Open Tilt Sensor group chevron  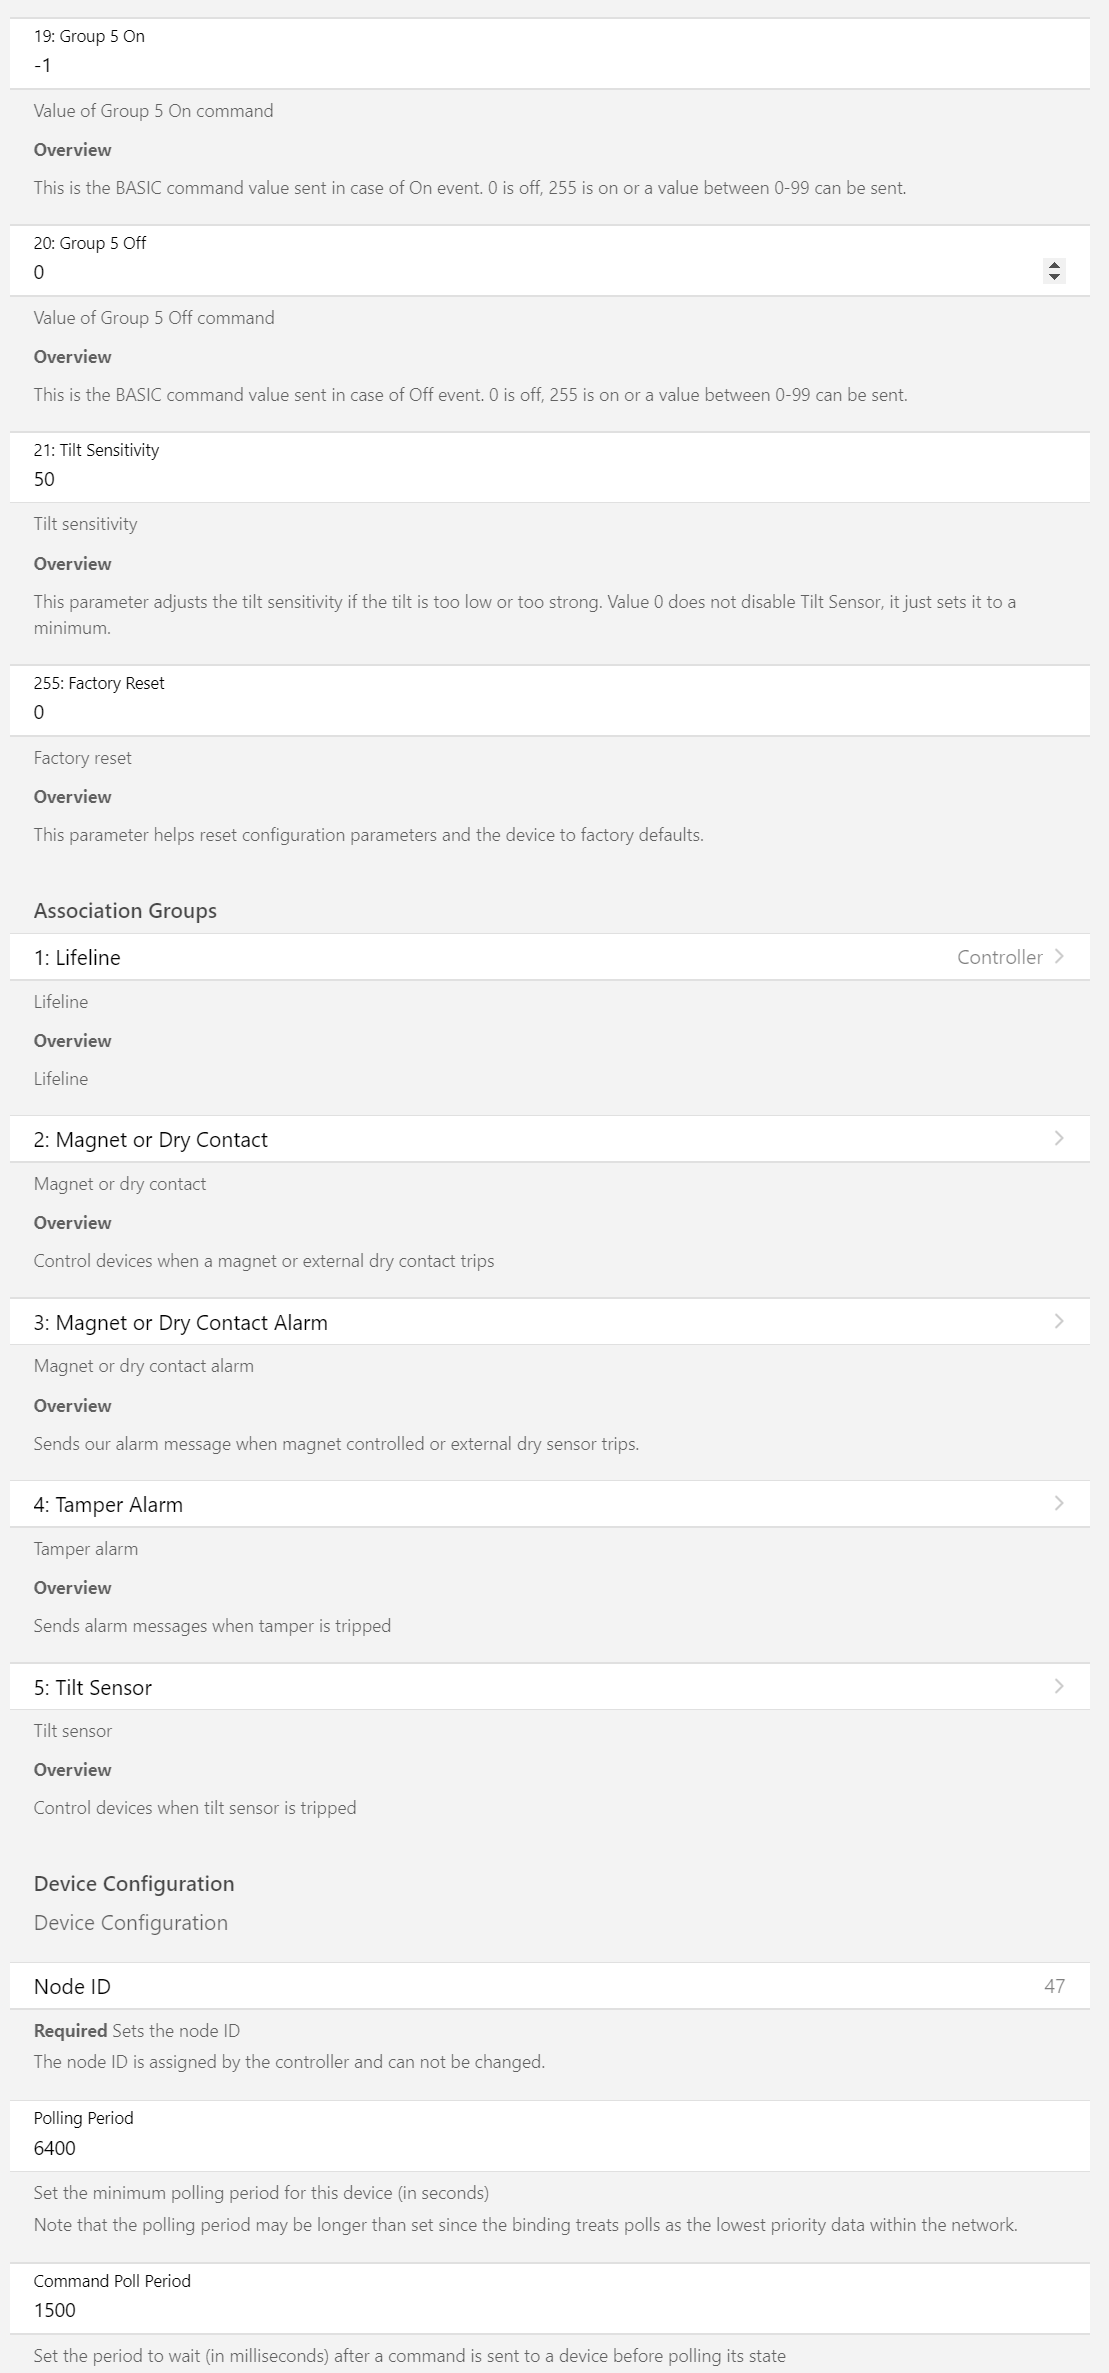click(x=1059, y=1687)
